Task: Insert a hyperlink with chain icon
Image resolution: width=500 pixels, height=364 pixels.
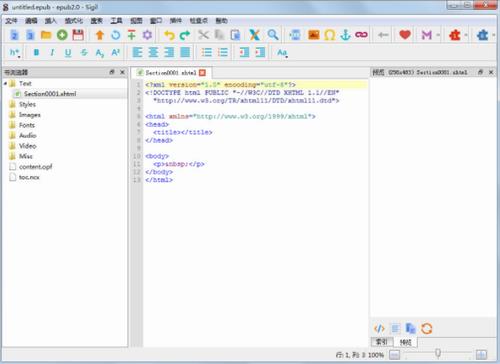Action: (361, 35)
